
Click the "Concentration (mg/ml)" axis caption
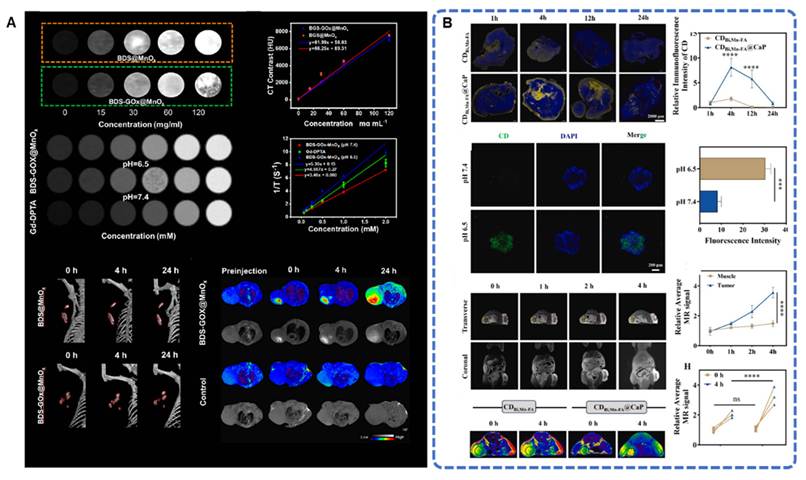tap(140, 124)
